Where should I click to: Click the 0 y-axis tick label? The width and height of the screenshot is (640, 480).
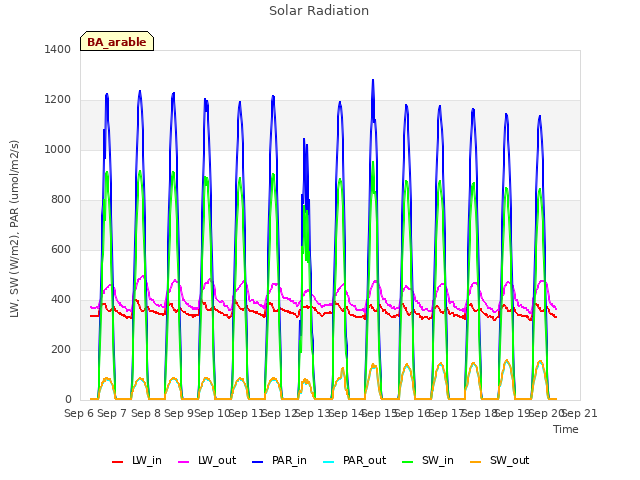click(68, 400)
